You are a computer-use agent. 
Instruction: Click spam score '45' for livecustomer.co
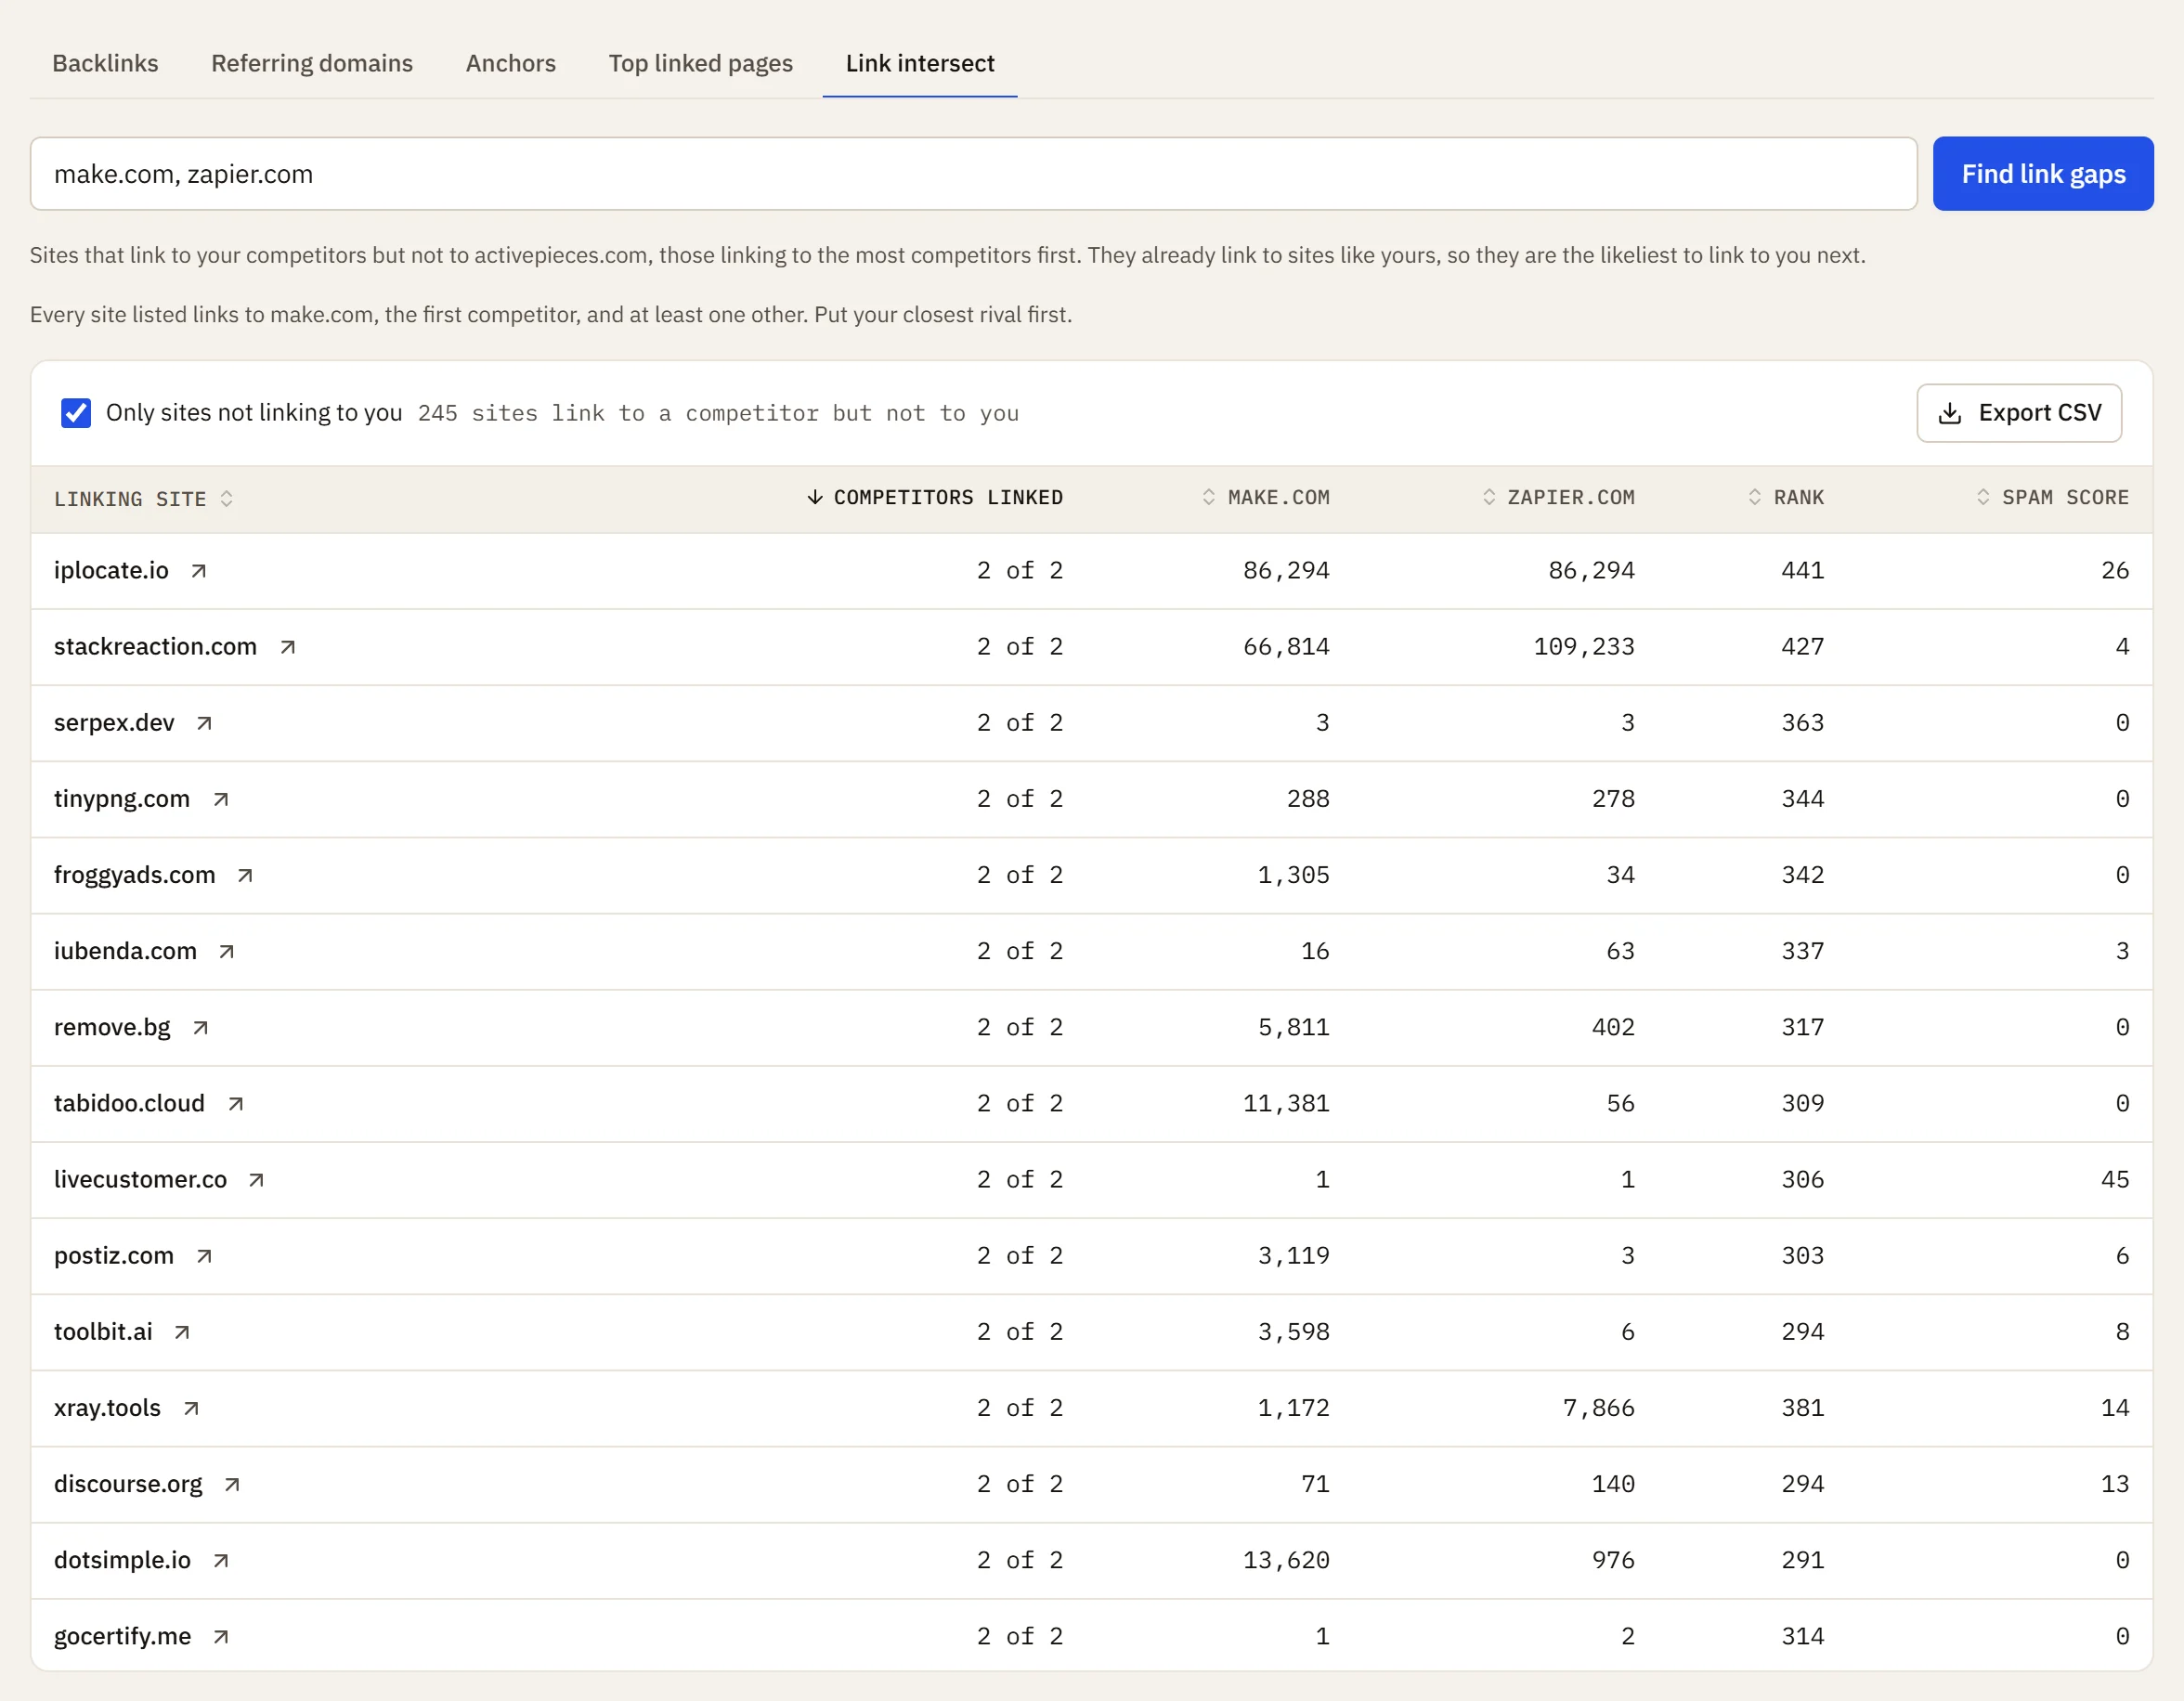(2115, 1180)
